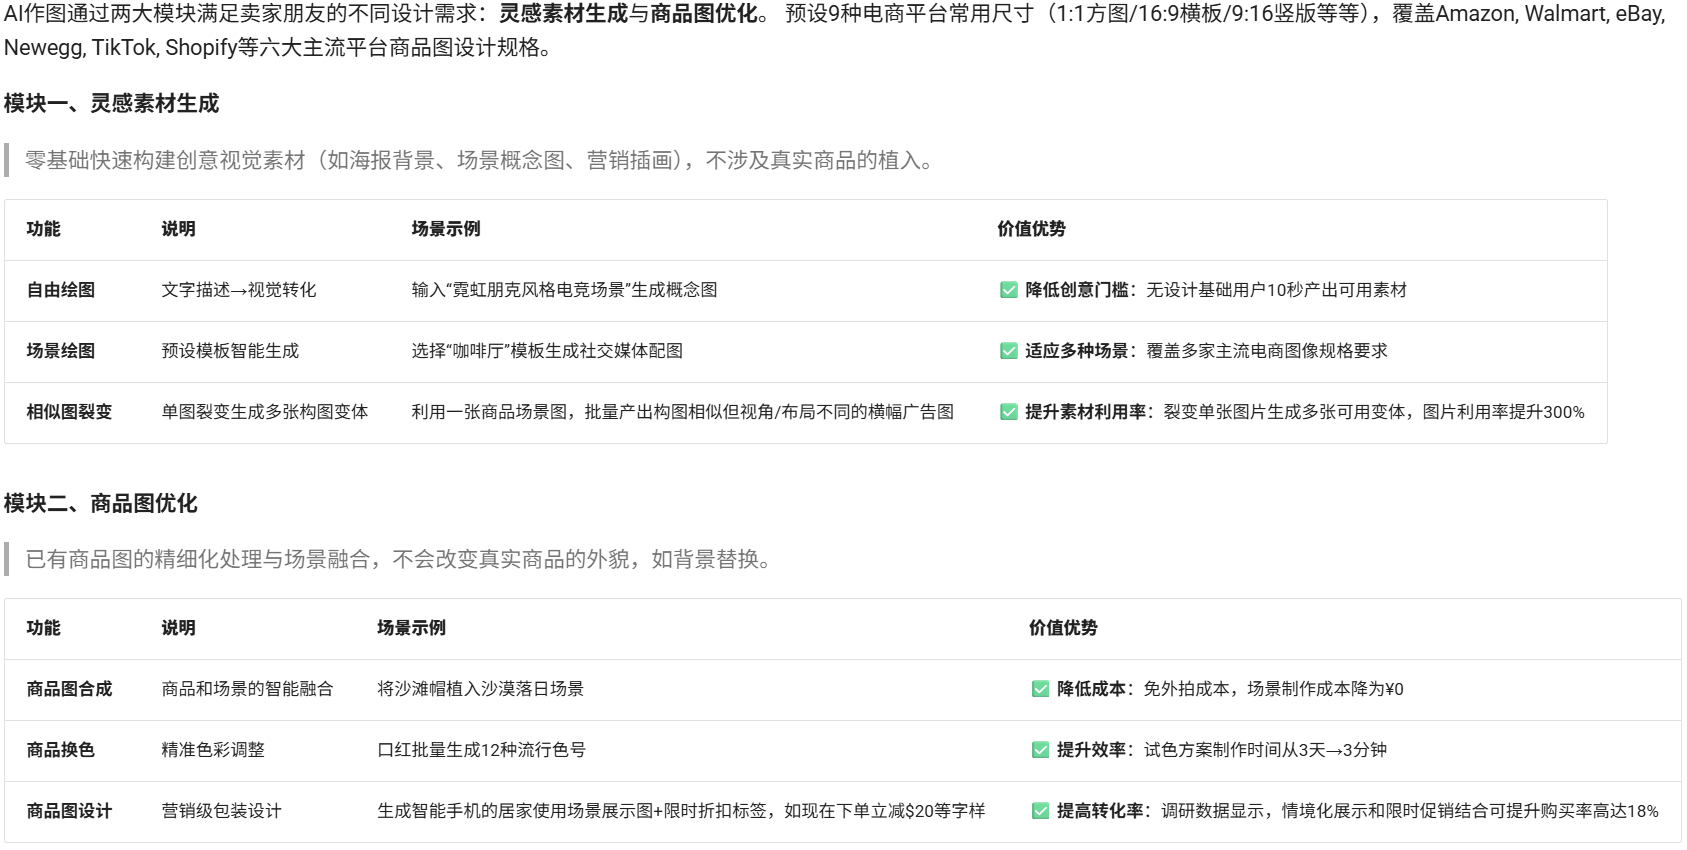
Task: Click the 自由绘图 row label
Action: coord(61,290)
